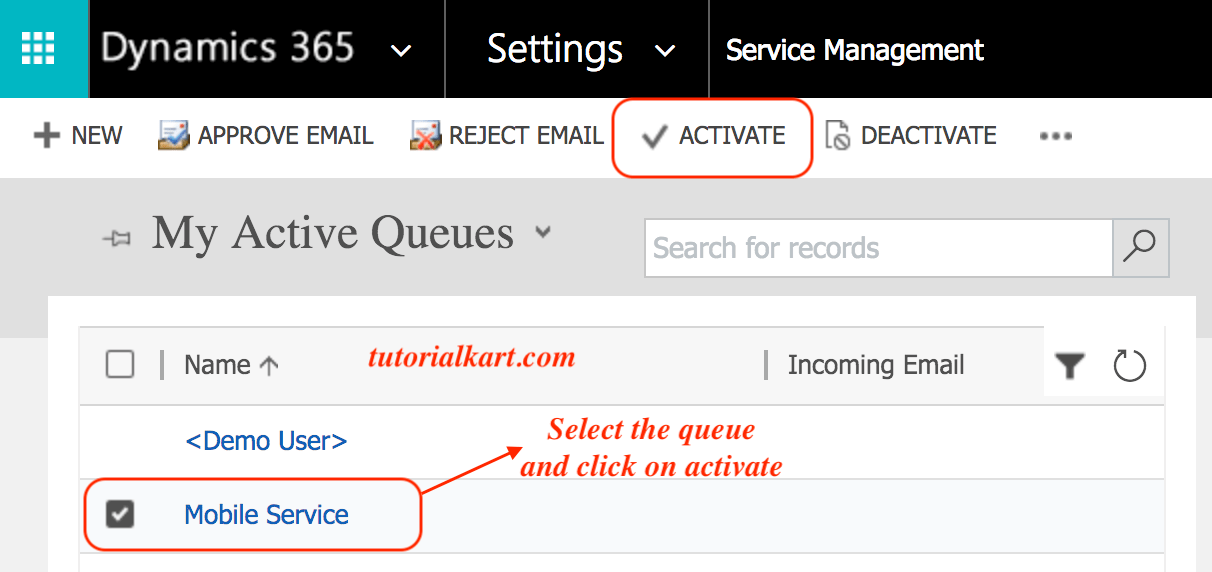Click the Reject Email button
The height and width of the screenshot is (572, 1212).
(507, 136)
